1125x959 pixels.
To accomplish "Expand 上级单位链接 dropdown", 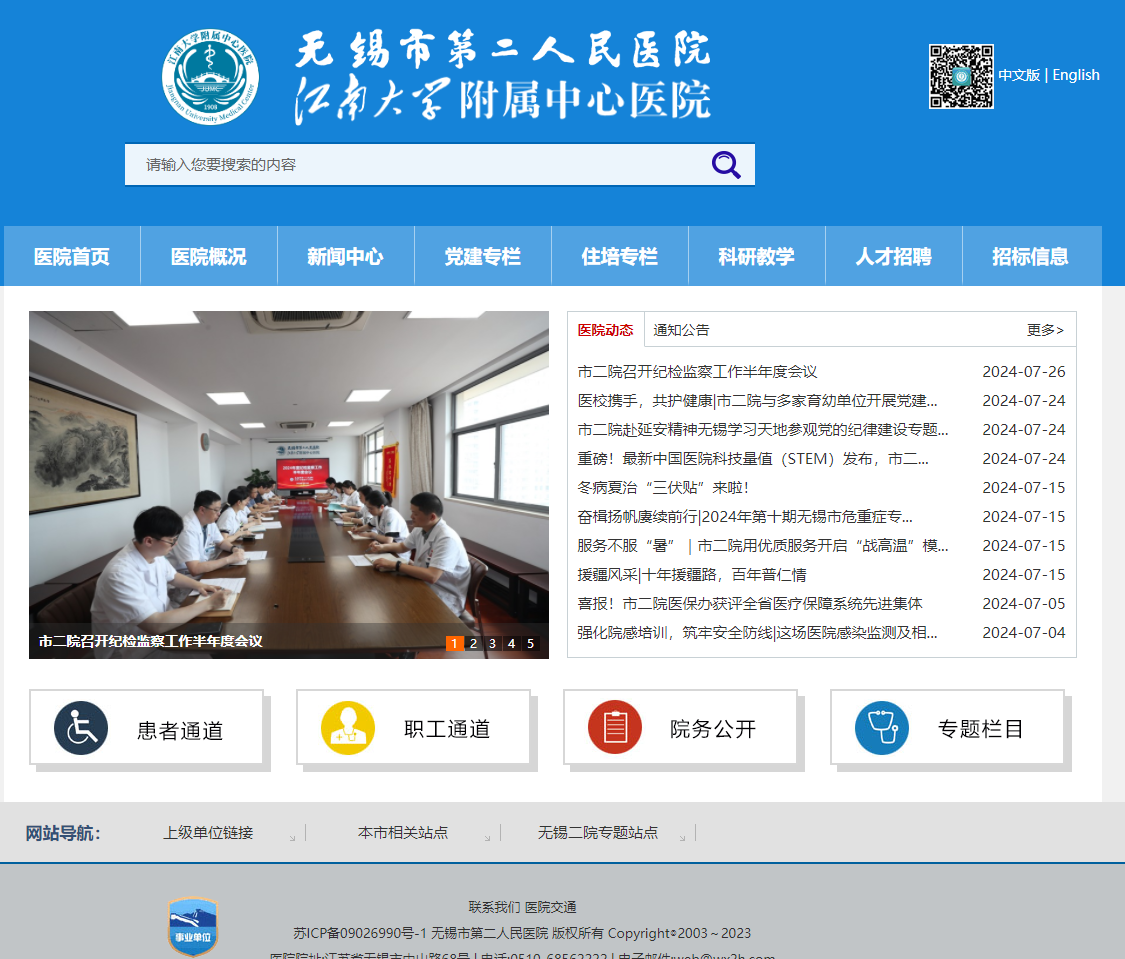I will click(208, 833).
